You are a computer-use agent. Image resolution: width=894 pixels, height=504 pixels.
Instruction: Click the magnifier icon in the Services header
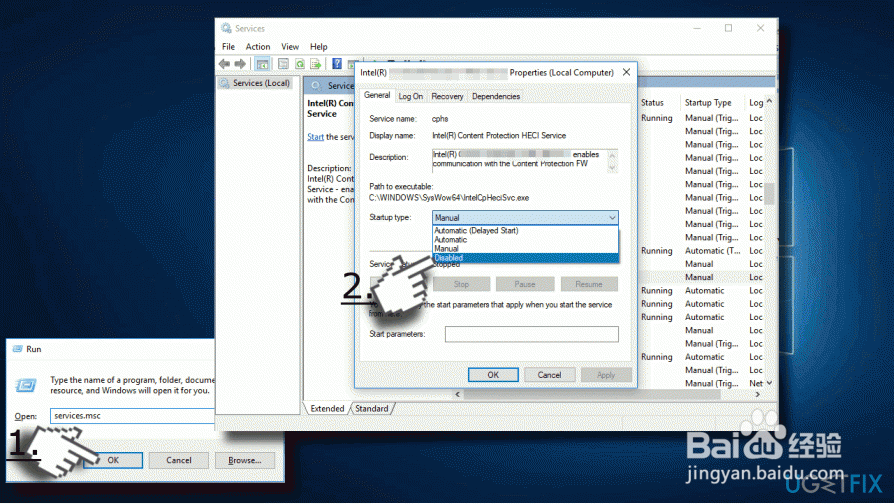pyautogui.click(x=316, y=86)
